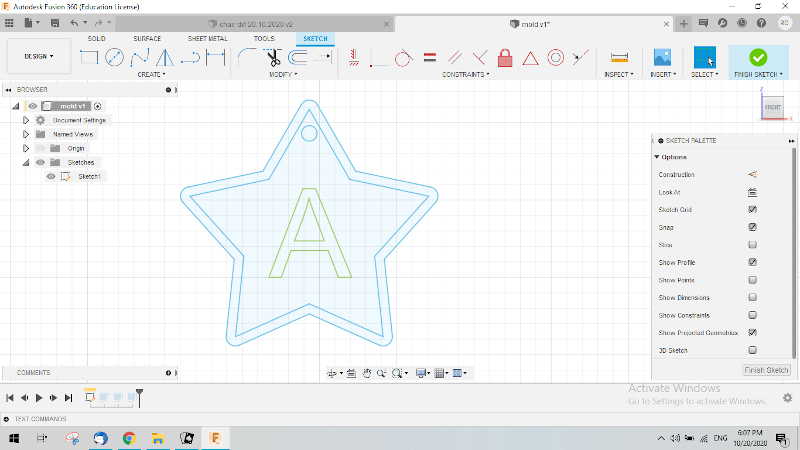The height and width of the screenshot is (450, 800).
Task: Click the green Finish Sketch checkmark
Action: click(x=758, y=58)
